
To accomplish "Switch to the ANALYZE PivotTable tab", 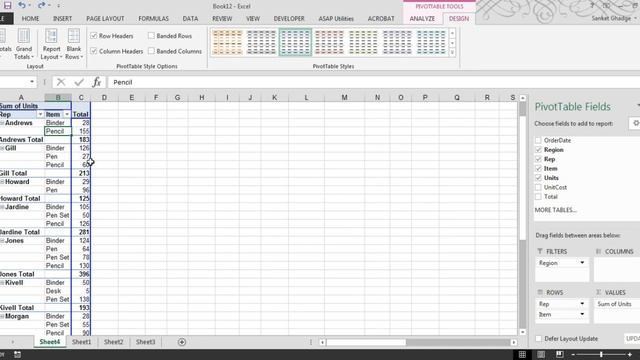I will point(422,19).
